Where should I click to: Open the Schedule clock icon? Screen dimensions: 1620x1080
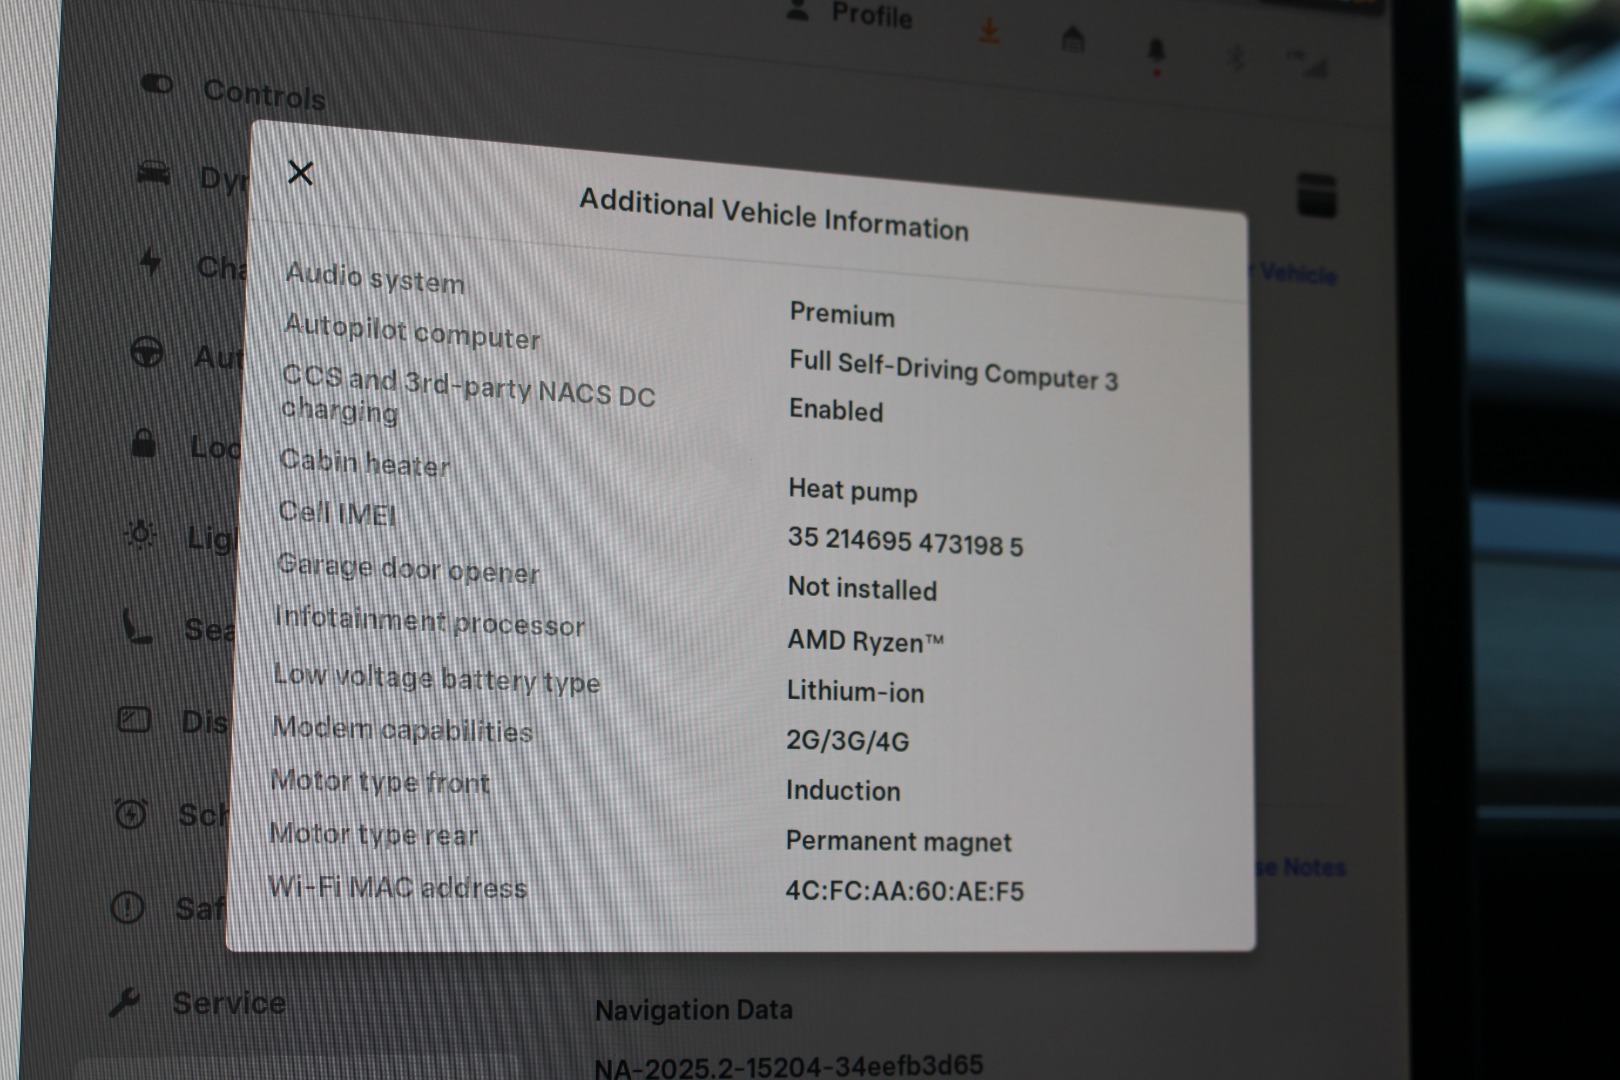pos(130,813)
